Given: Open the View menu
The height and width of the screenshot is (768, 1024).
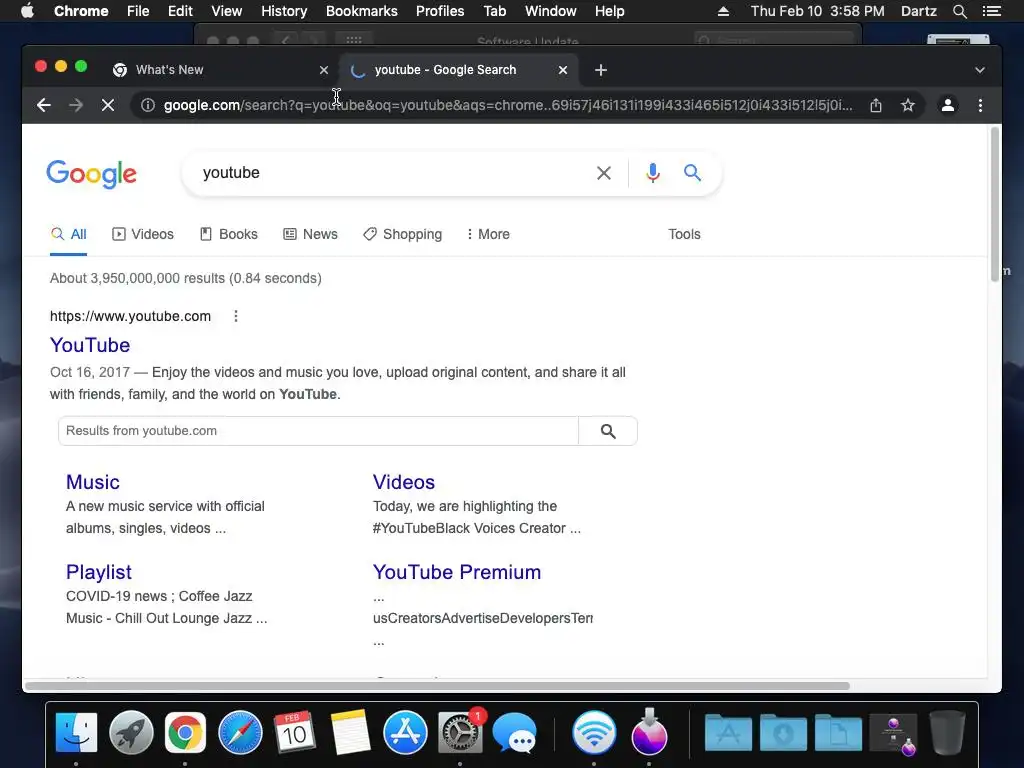Looking at the screenshot, I should tap(227, 11).
